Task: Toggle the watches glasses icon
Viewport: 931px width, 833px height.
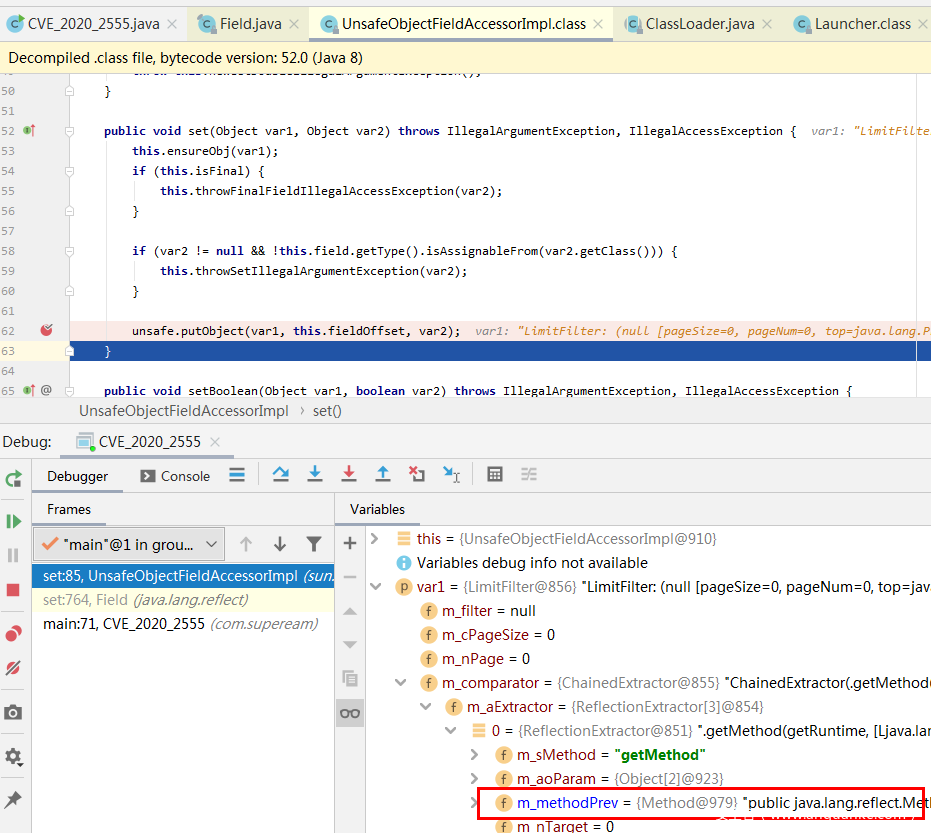Action: 350,712
